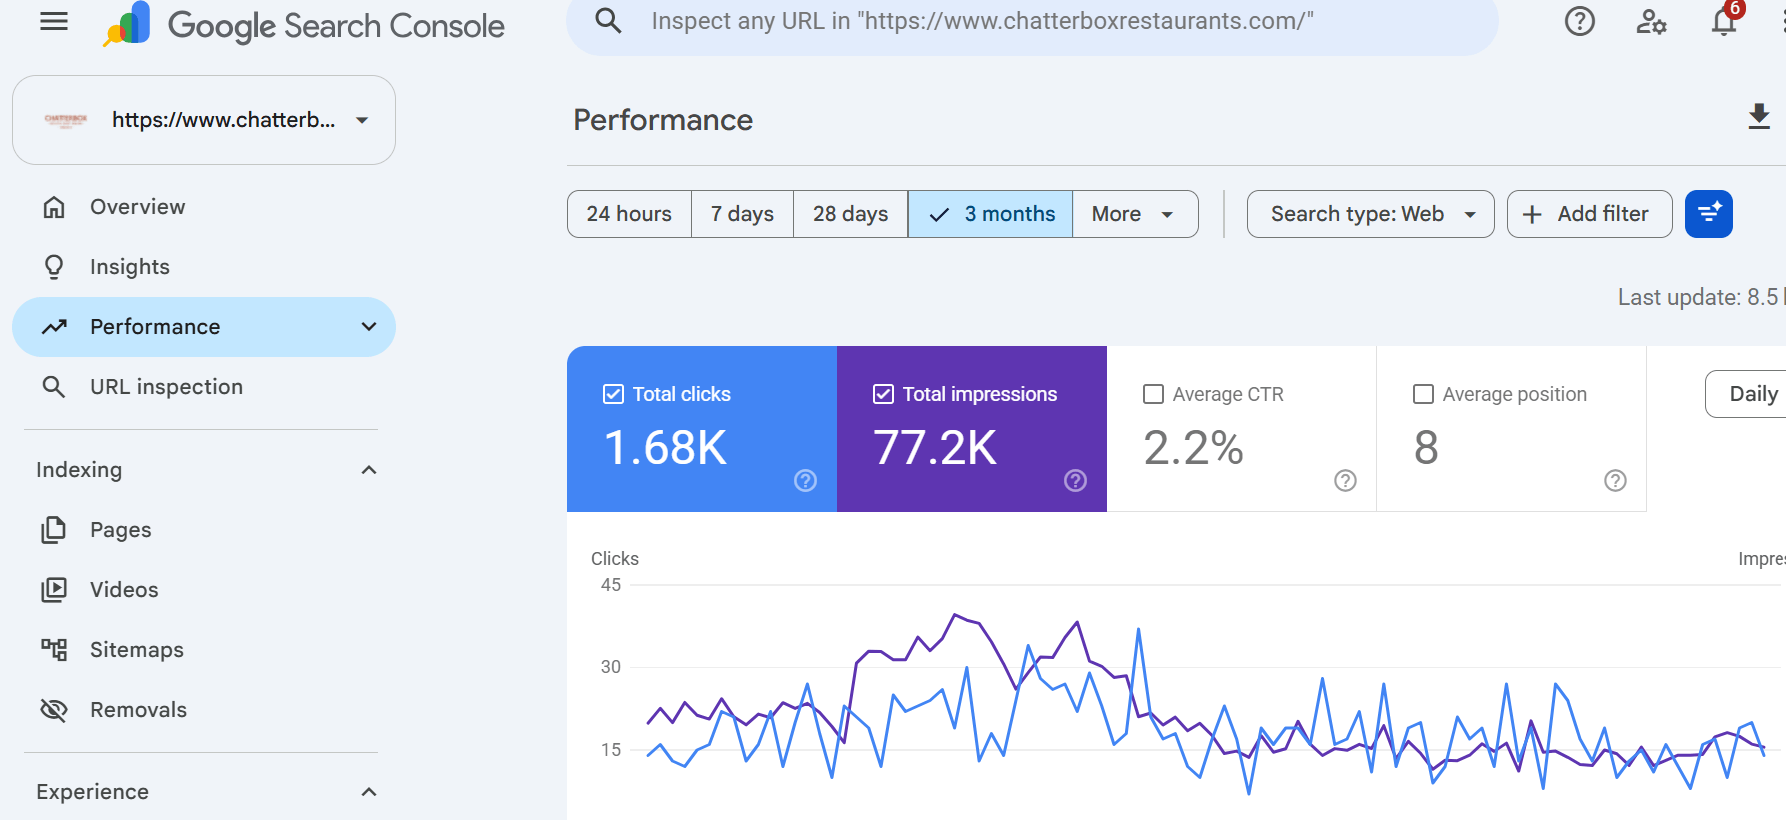Click the Removals crossed-eye icon
The height and width of the screenshot is (820, 1786).
point(54,710)
